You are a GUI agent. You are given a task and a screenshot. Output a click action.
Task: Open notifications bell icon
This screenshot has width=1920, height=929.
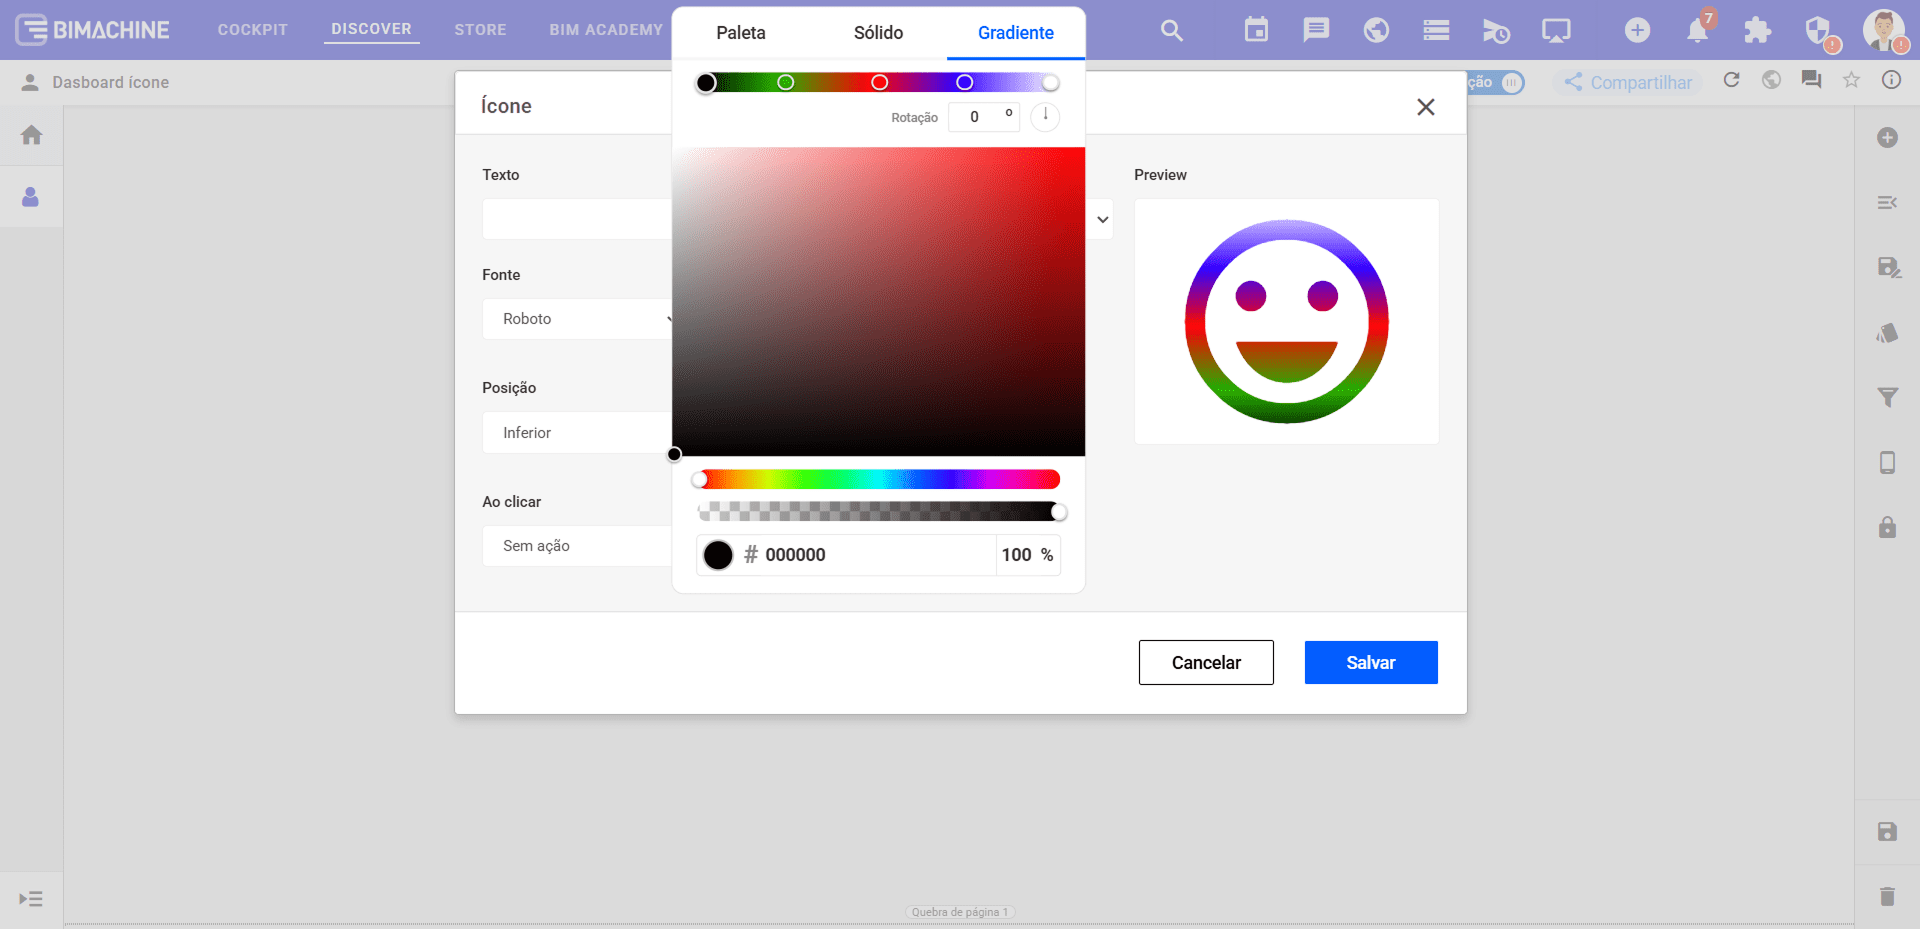[1697, 31]
